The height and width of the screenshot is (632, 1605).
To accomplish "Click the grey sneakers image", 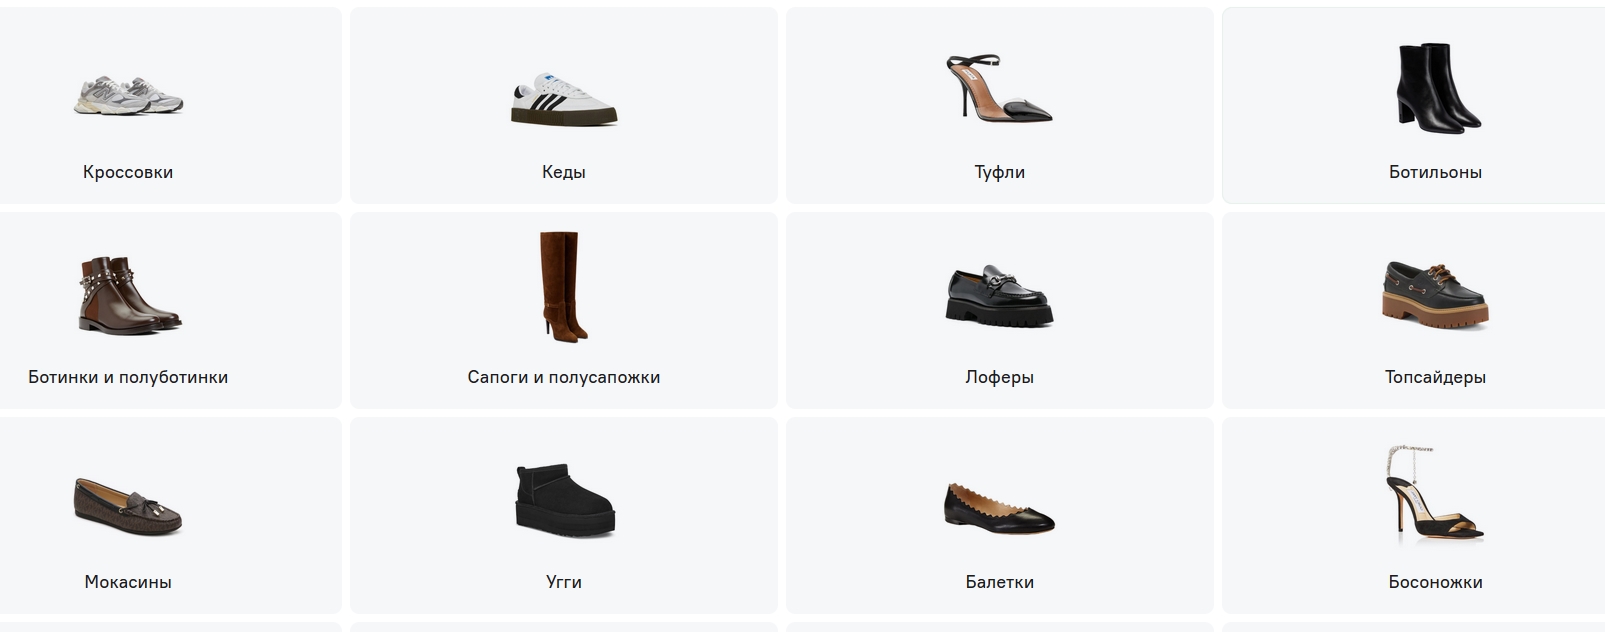I will (128, 96).
